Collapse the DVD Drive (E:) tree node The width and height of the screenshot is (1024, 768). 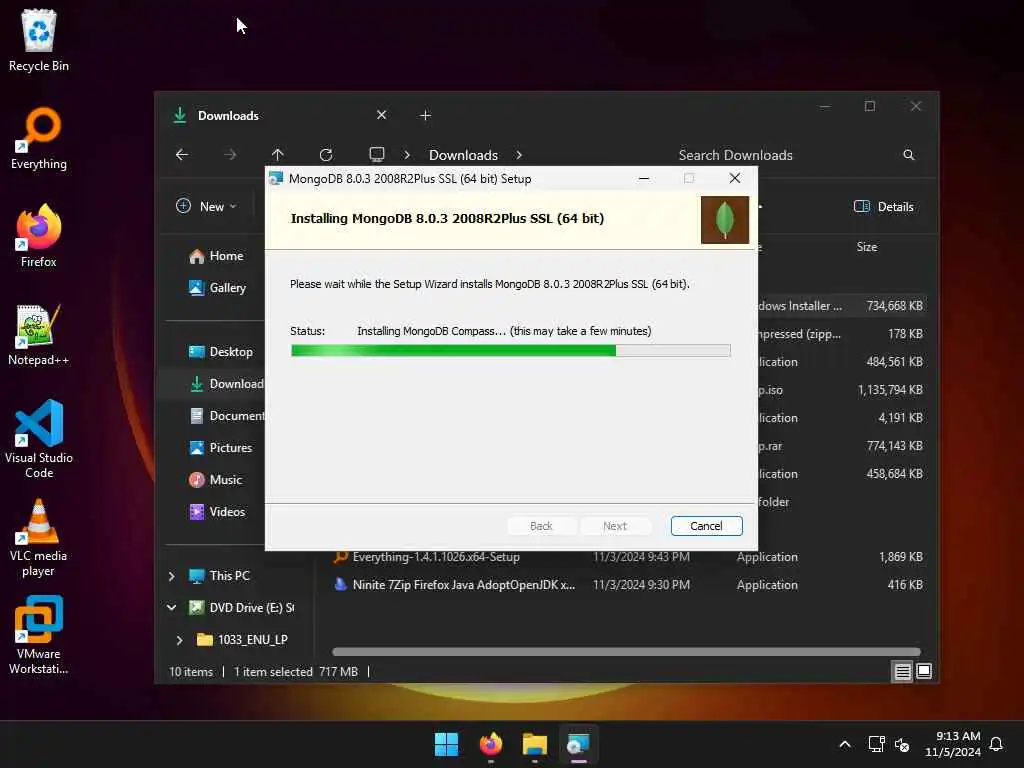(x=172, y=607)
